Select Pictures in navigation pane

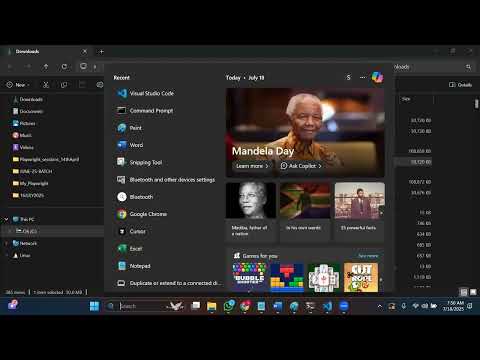(x=24, y=123)
